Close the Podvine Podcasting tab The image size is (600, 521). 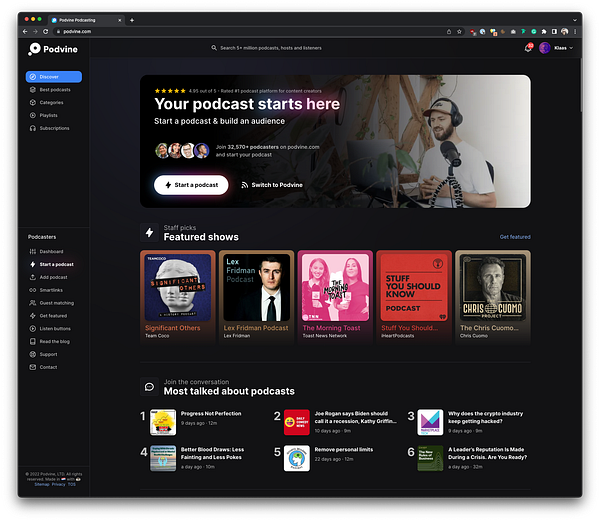[119, 20]
